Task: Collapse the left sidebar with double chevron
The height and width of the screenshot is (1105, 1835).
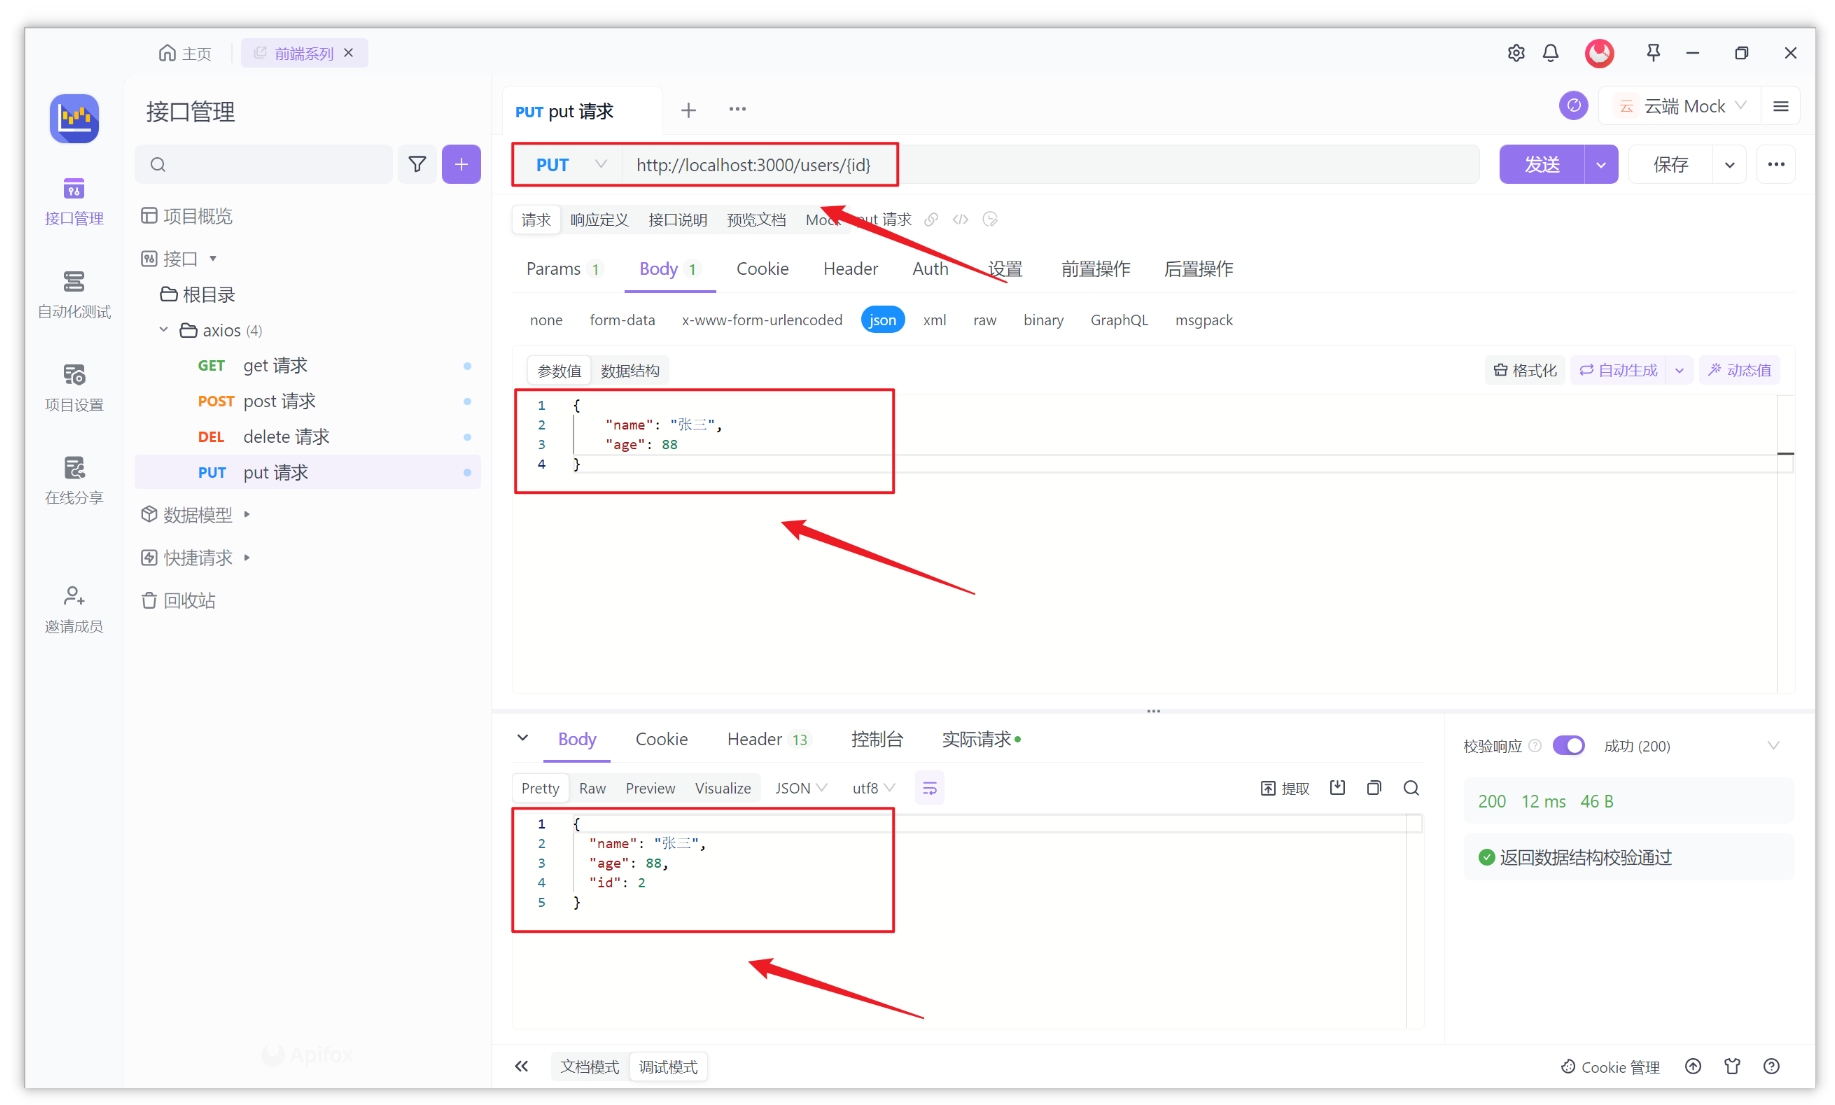Action: tap(522, 1067)
